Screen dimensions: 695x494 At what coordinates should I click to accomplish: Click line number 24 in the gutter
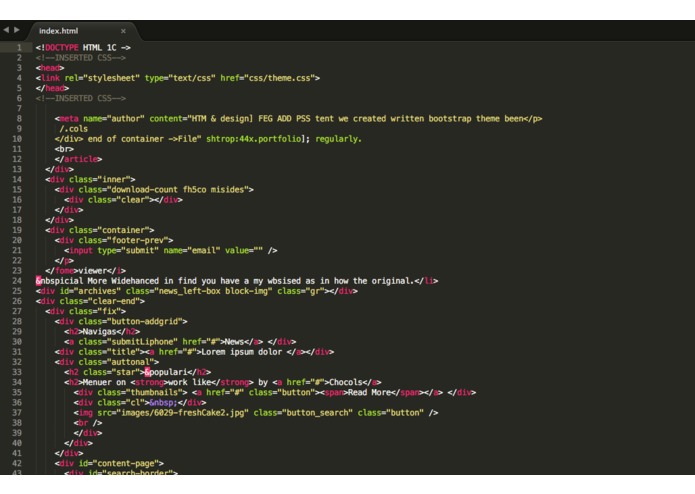[17, 281]
